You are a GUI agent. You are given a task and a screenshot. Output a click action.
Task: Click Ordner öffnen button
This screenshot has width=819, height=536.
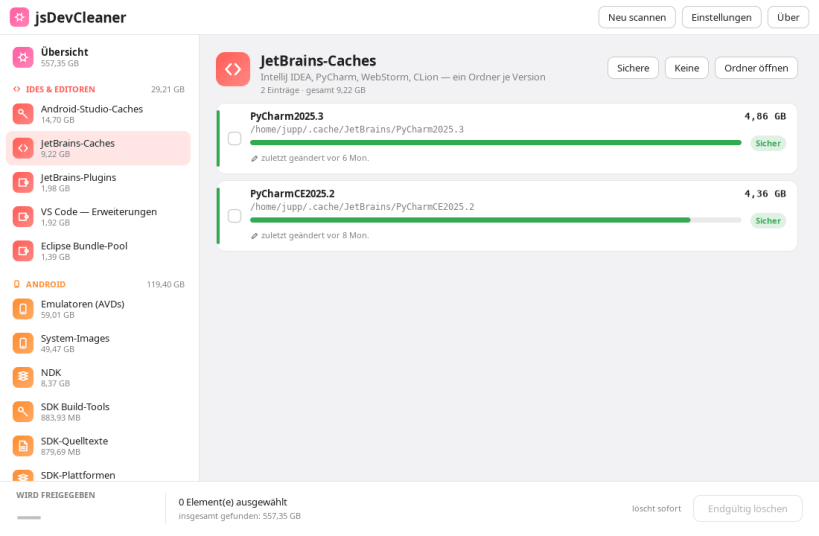(756, 68)
